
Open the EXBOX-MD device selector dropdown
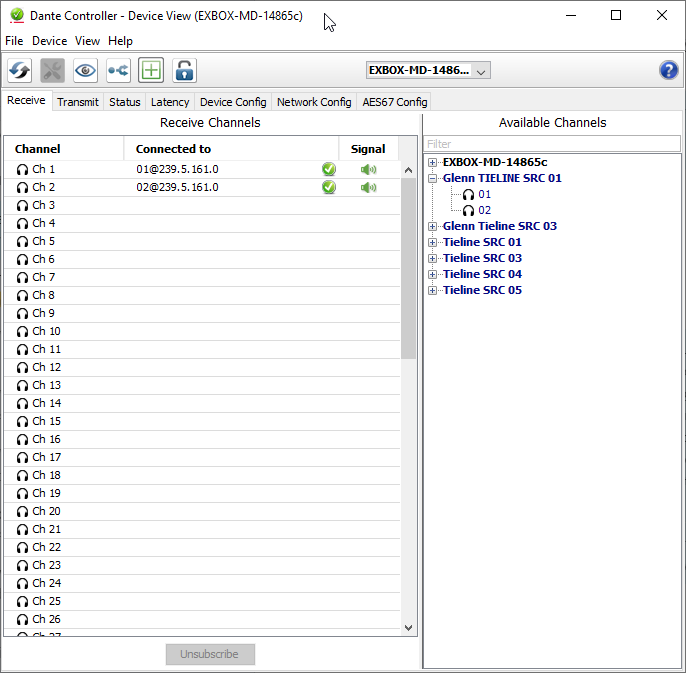coord(428,70)
